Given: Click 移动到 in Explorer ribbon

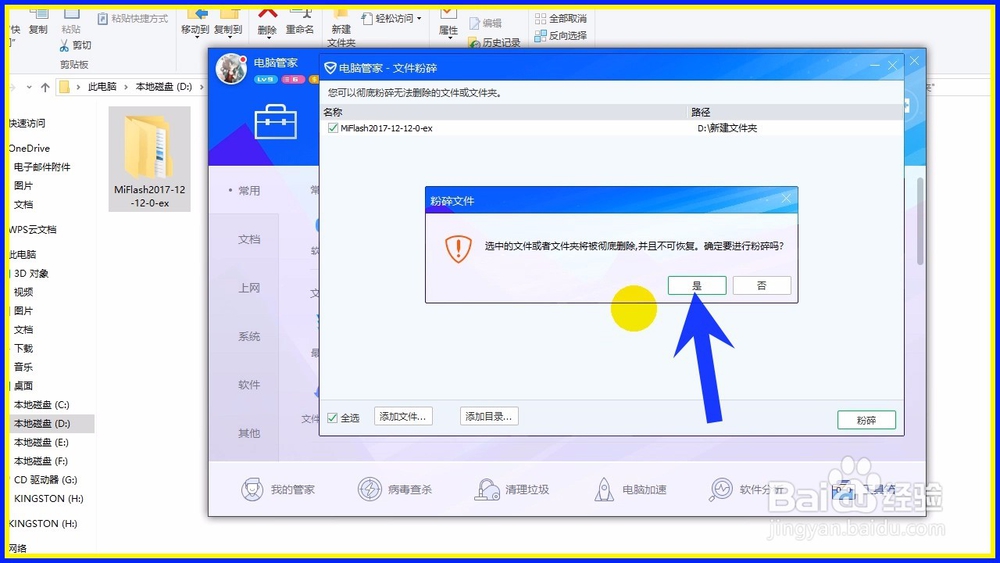Looking at the screenshot, I should (x=195, y=22).
